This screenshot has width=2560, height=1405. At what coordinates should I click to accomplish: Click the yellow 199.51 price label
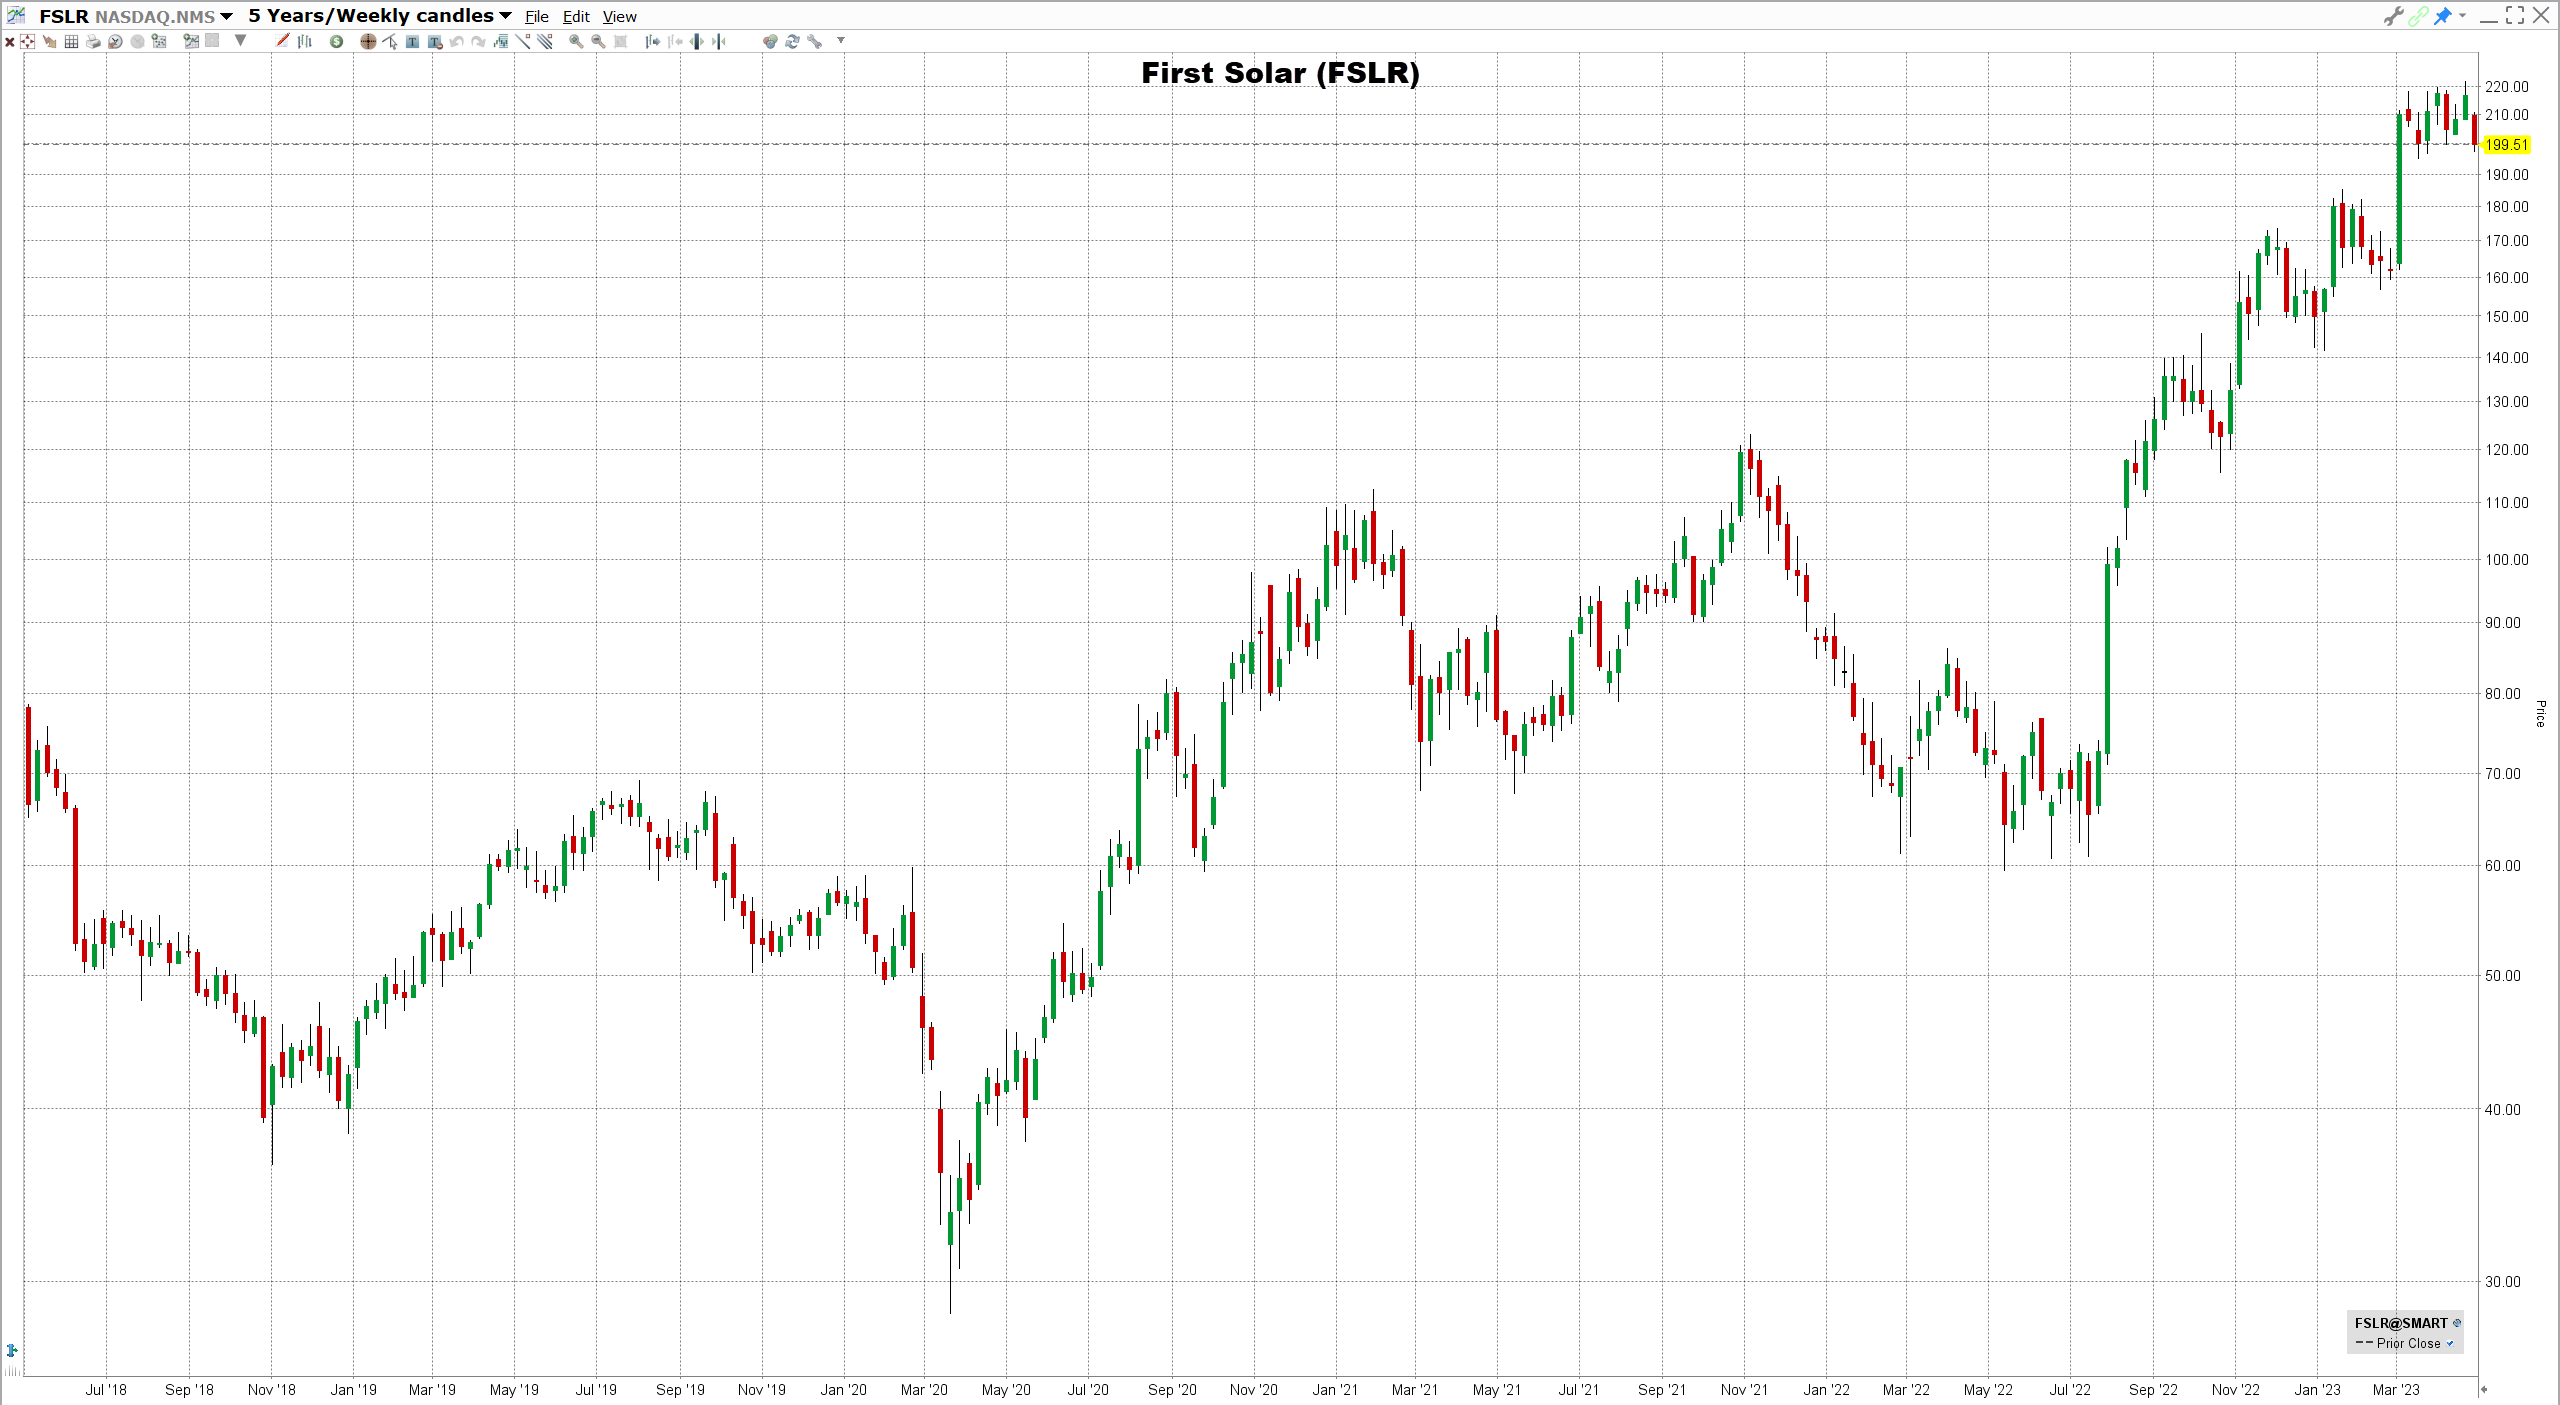coord(2506,145)
